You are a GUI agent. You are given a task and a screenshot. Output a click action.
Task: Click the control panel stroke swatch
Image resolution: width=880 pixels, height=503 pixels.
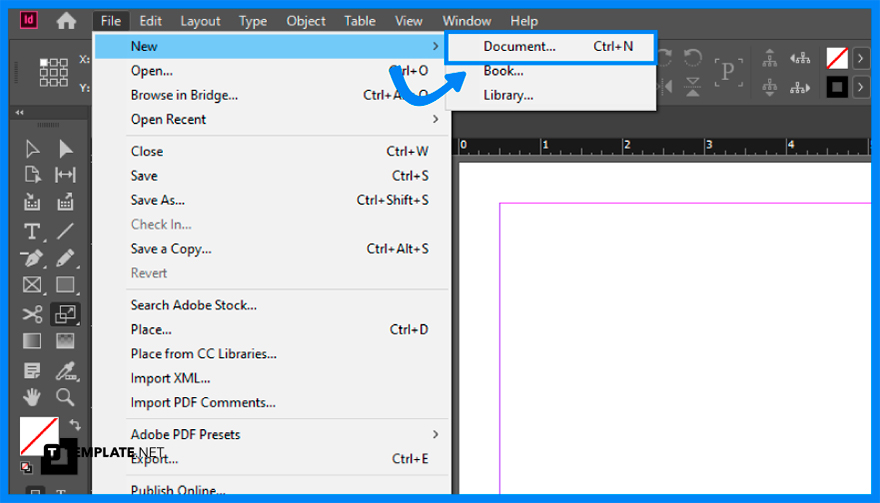(837, 87)
